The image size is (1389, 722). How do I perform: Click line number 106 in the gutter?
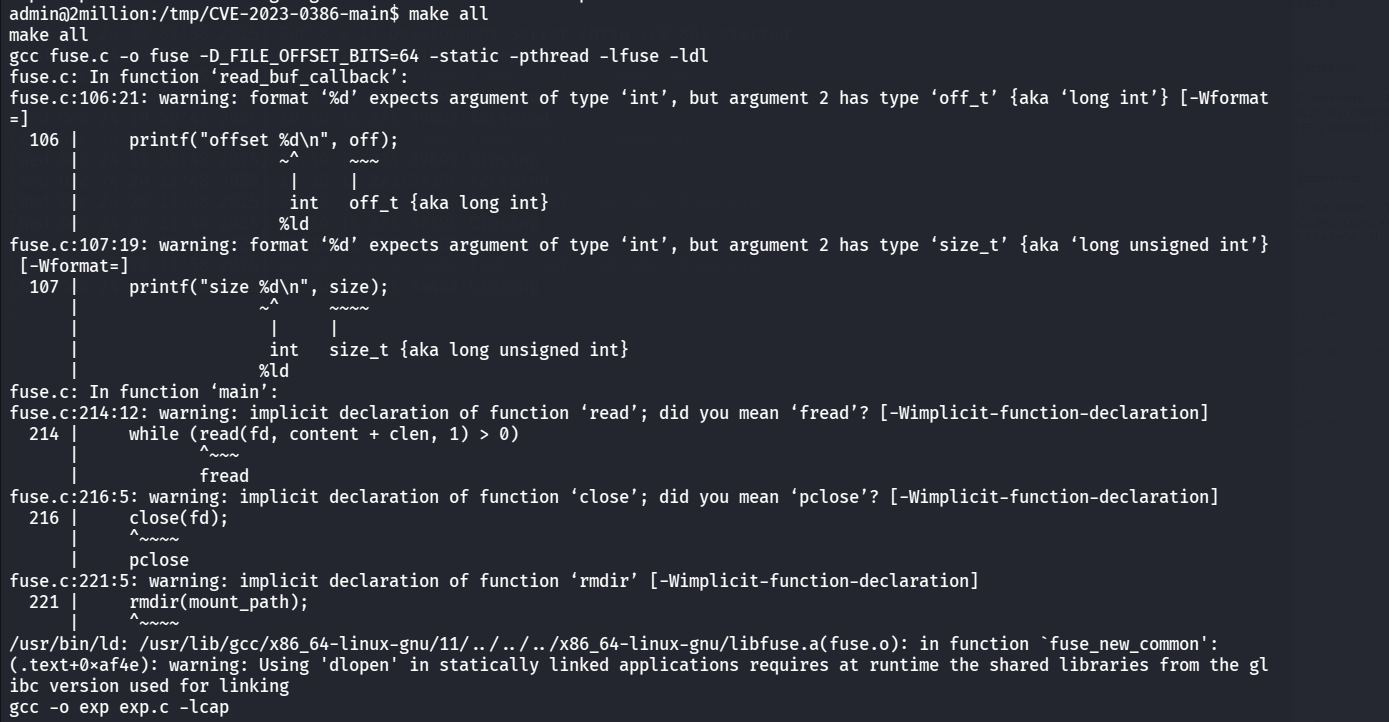click(44, 140)
